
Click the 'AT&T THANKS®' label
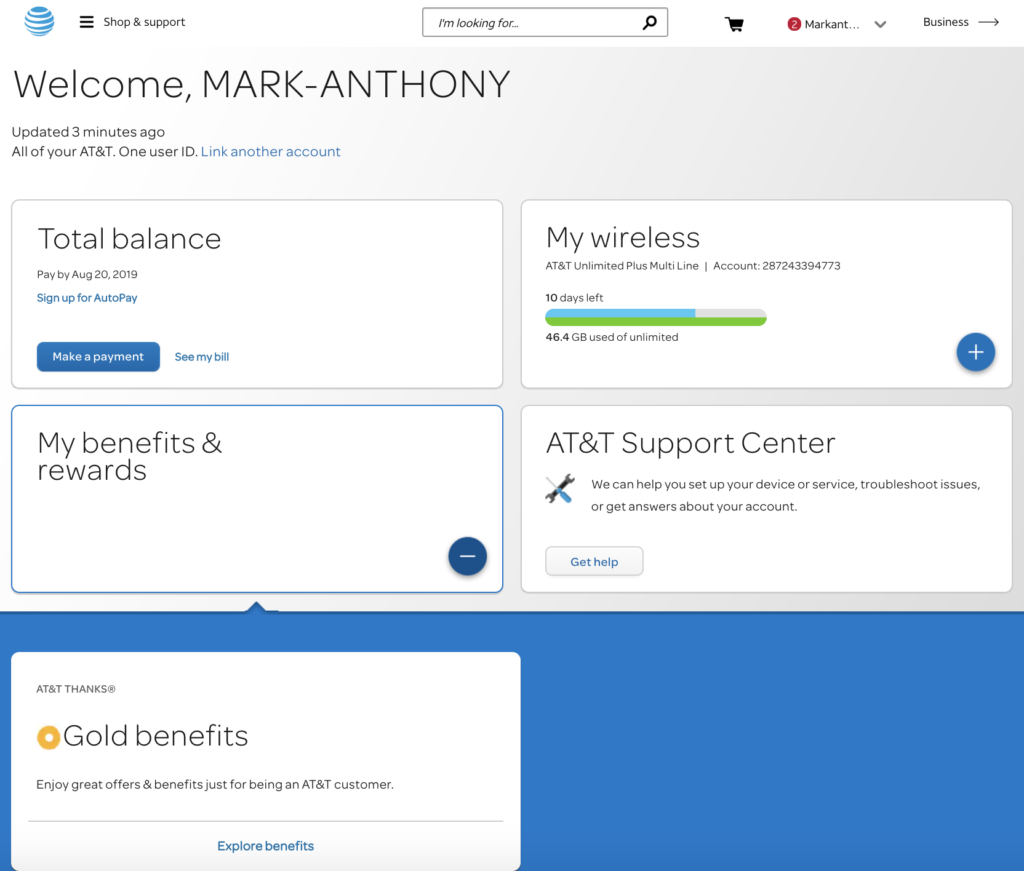(76, 689)
